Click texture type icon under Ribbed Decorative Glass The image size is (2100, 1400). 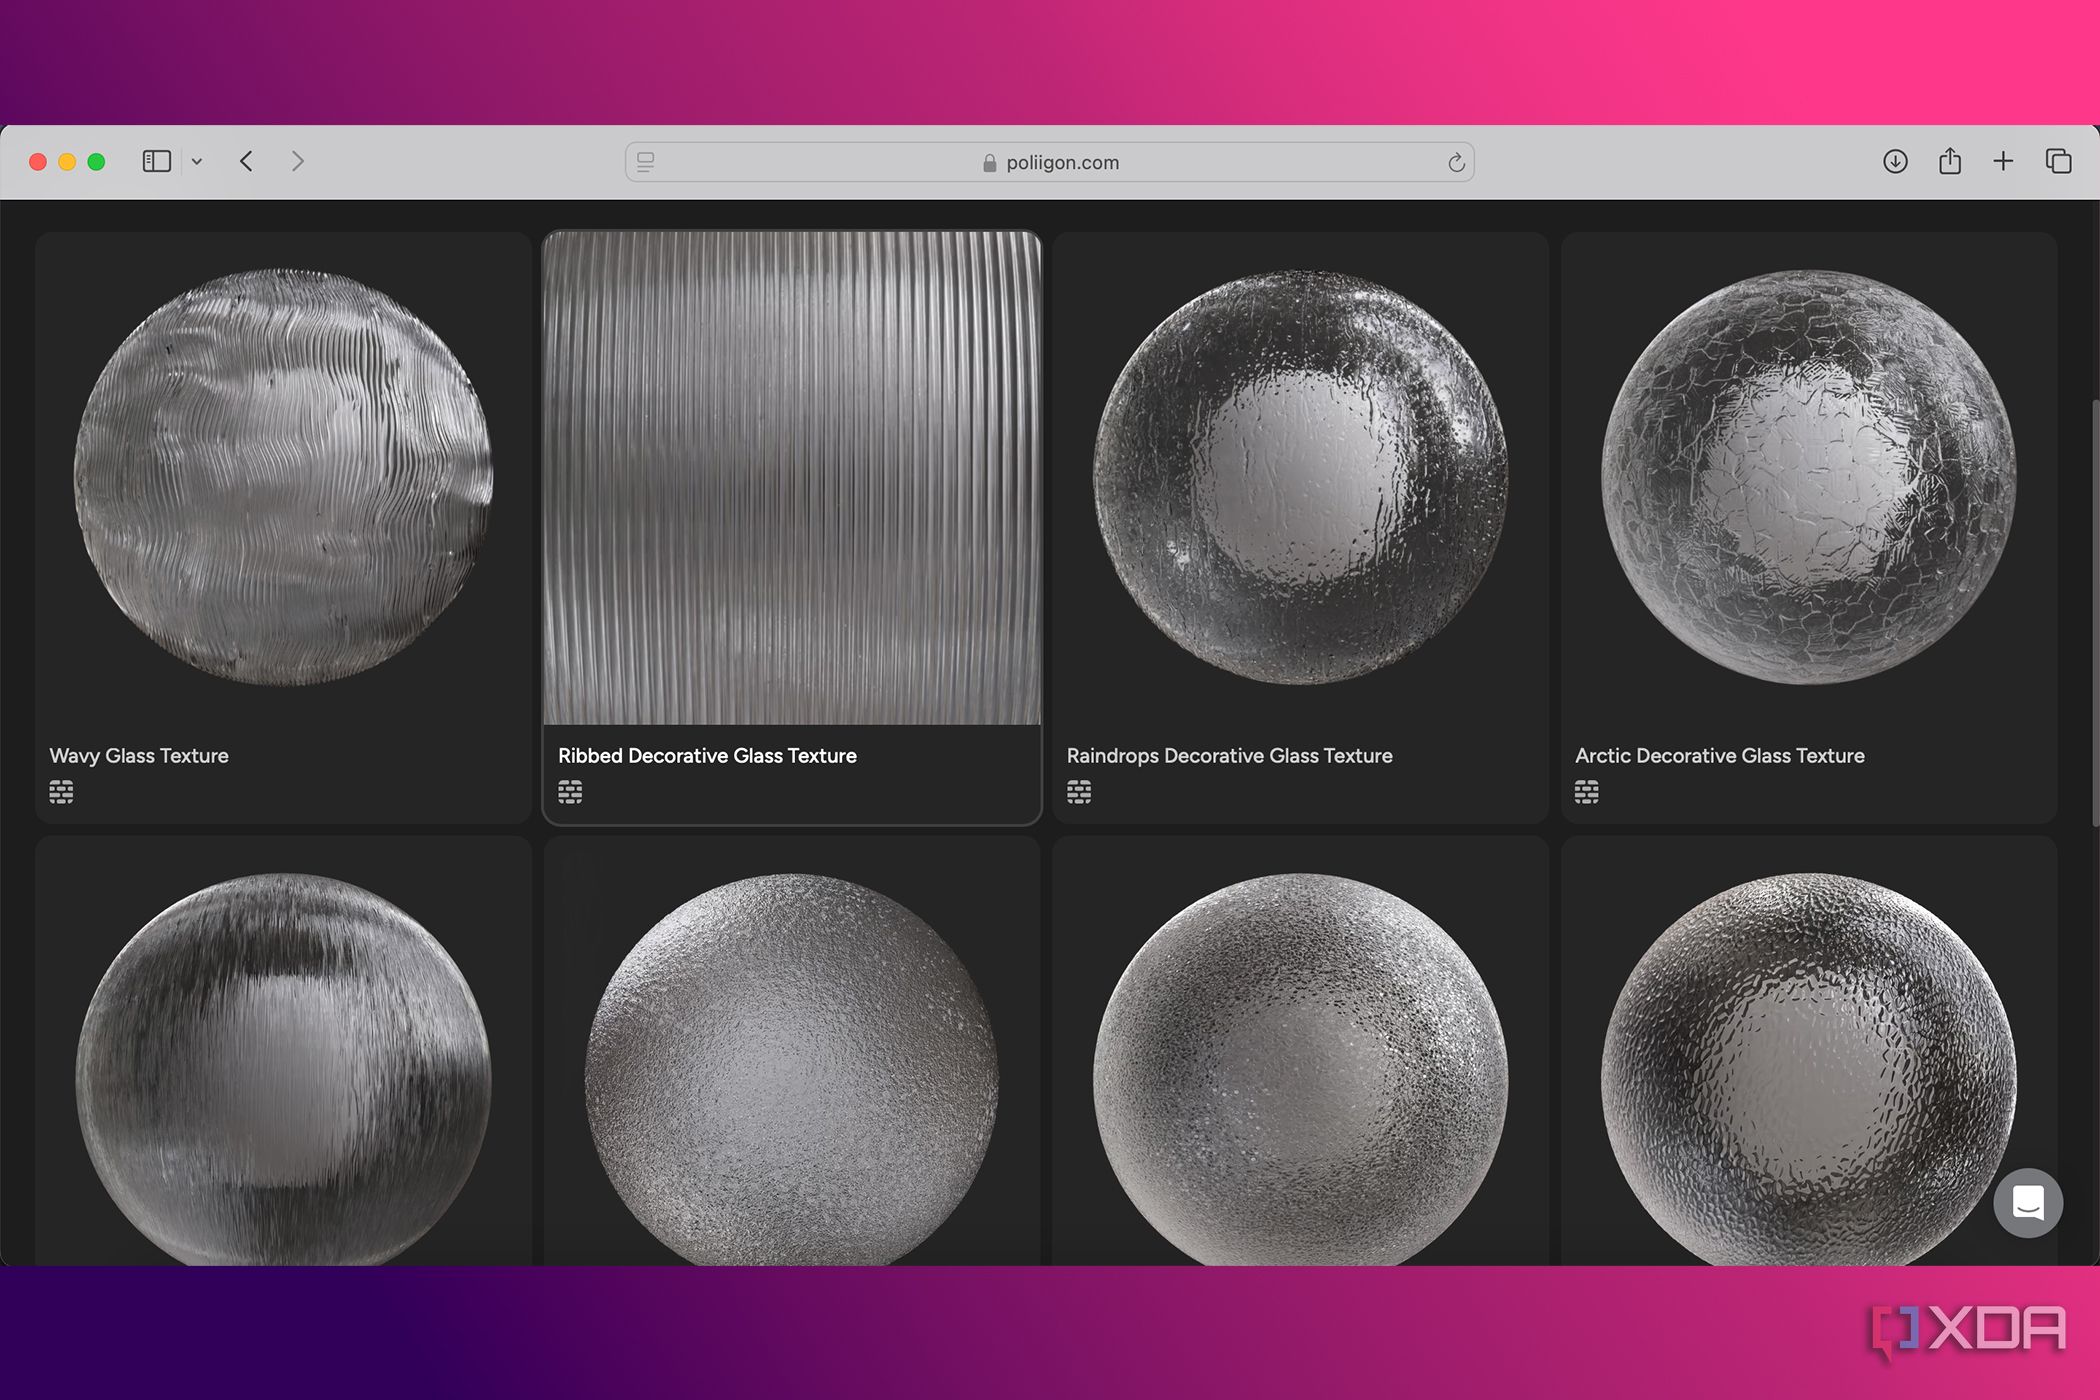pyautogui.click(x=570, y=792)
